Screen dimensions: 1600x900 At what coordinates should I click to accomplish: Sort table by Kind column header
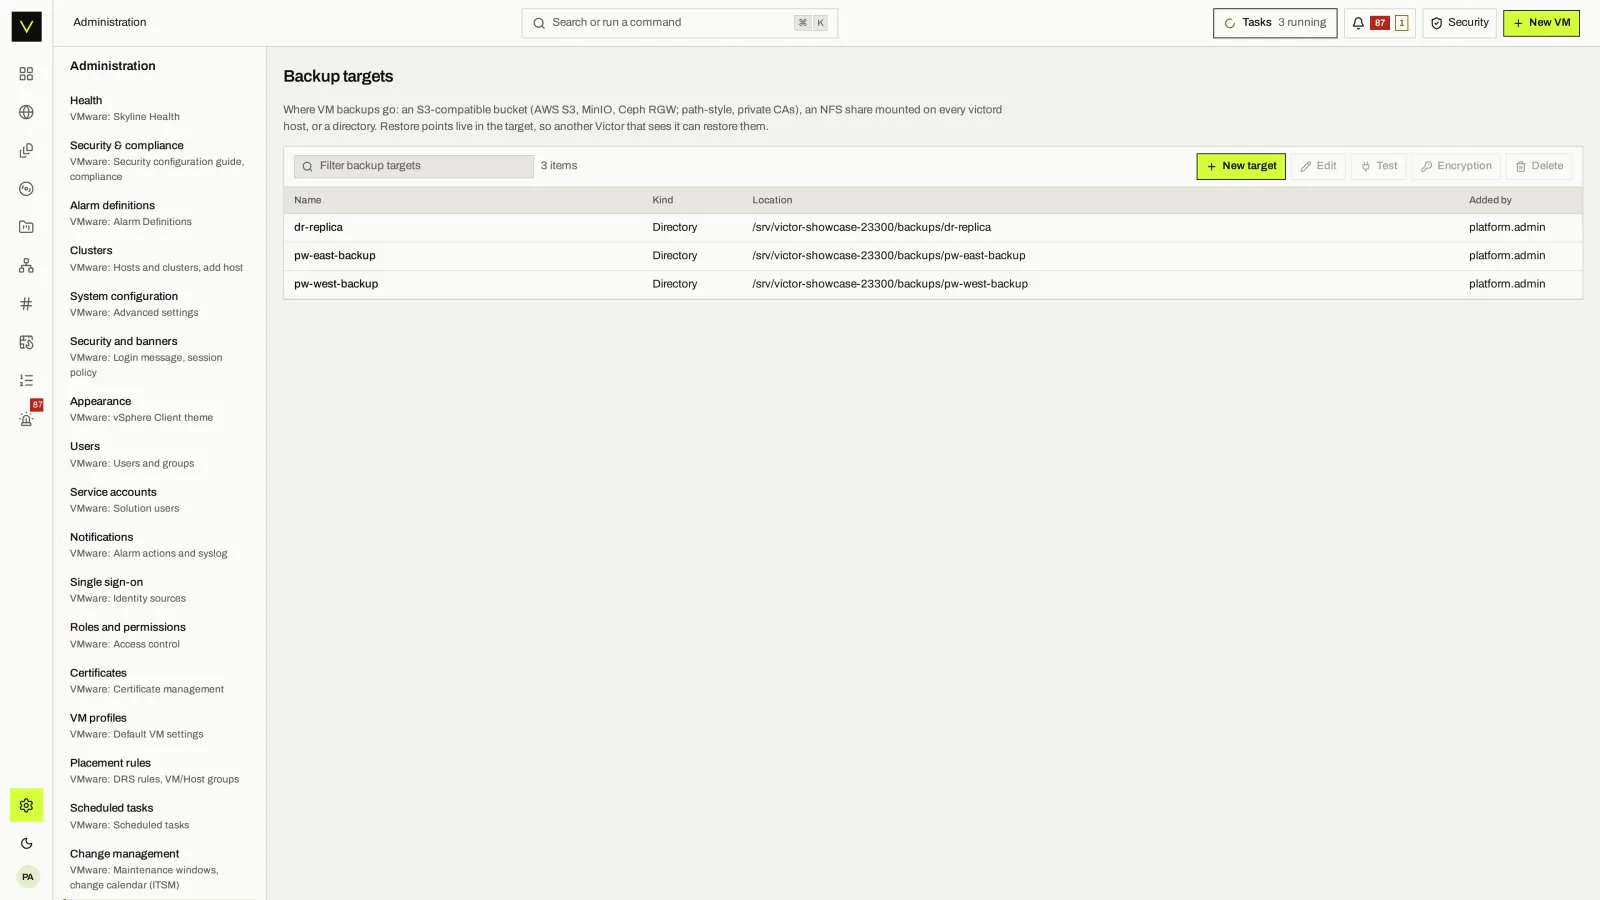(x=662, y=200)
